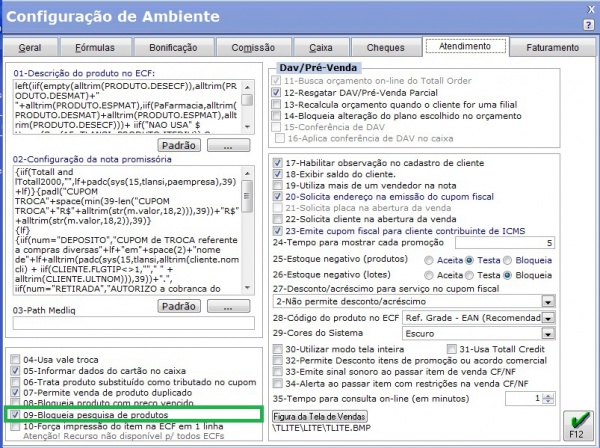
Task: Open the Faturamento tab
Action: coord(553,48)
